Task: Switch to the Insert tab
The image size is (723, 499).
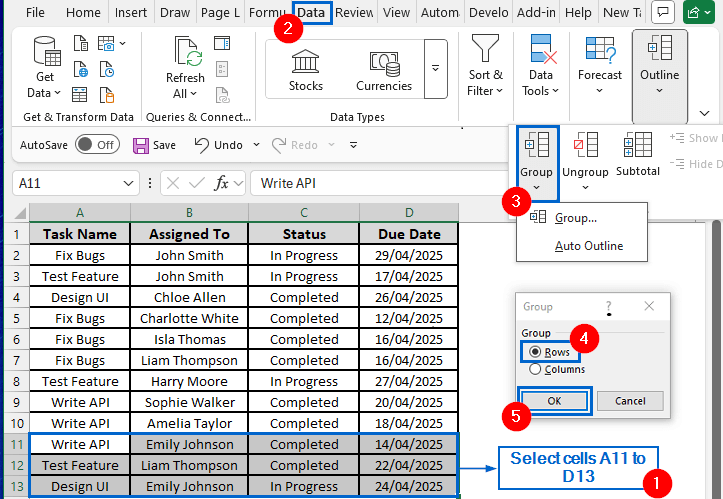Action: pyautogui.click(x=131, y=12)
